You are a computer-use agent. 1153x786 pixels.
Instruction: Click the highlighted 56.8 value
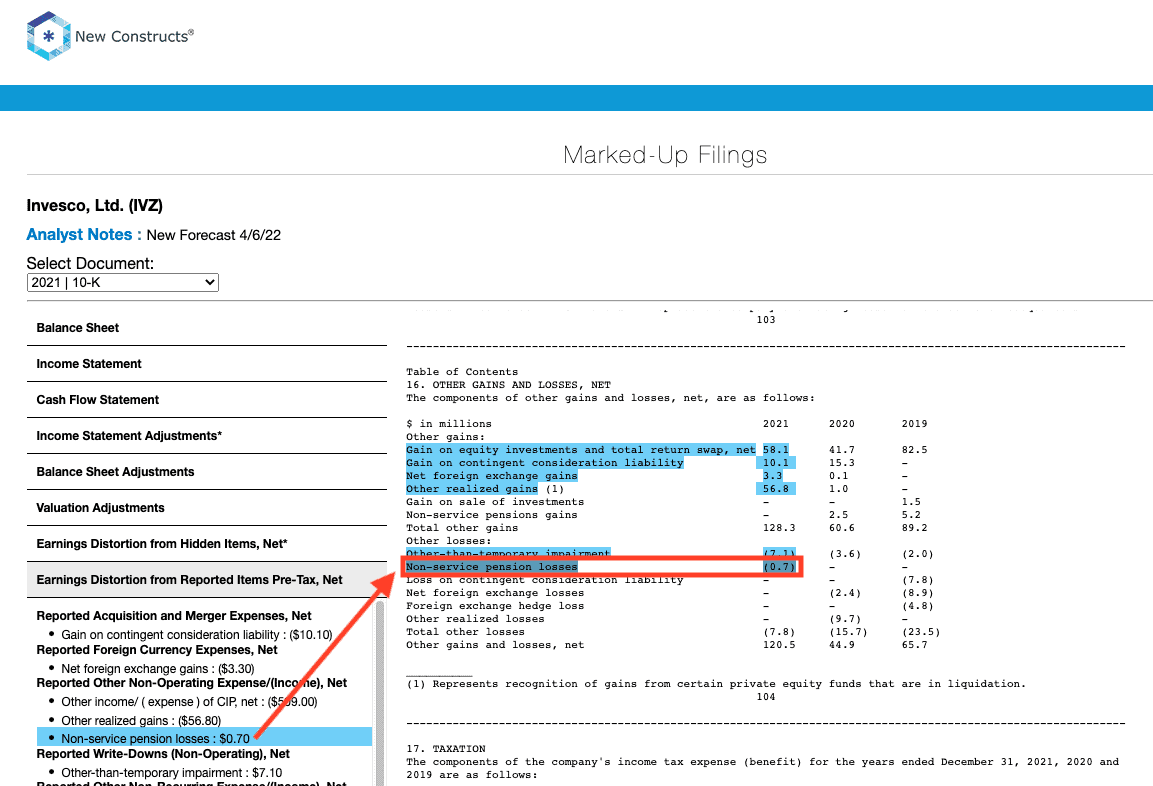click(775, 489)
